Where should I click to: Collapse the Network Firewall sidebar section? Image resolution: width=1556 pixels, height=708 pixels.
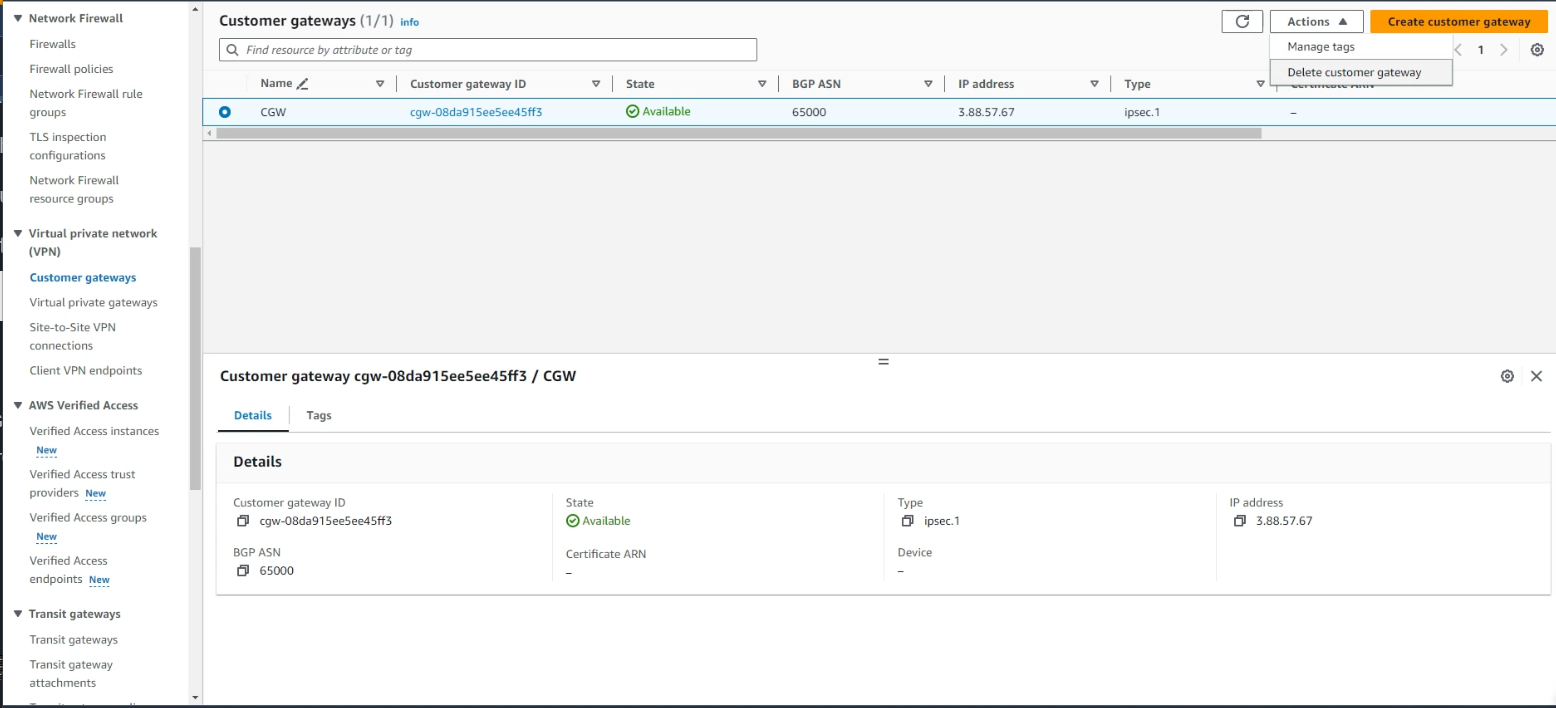pos(18,19)
